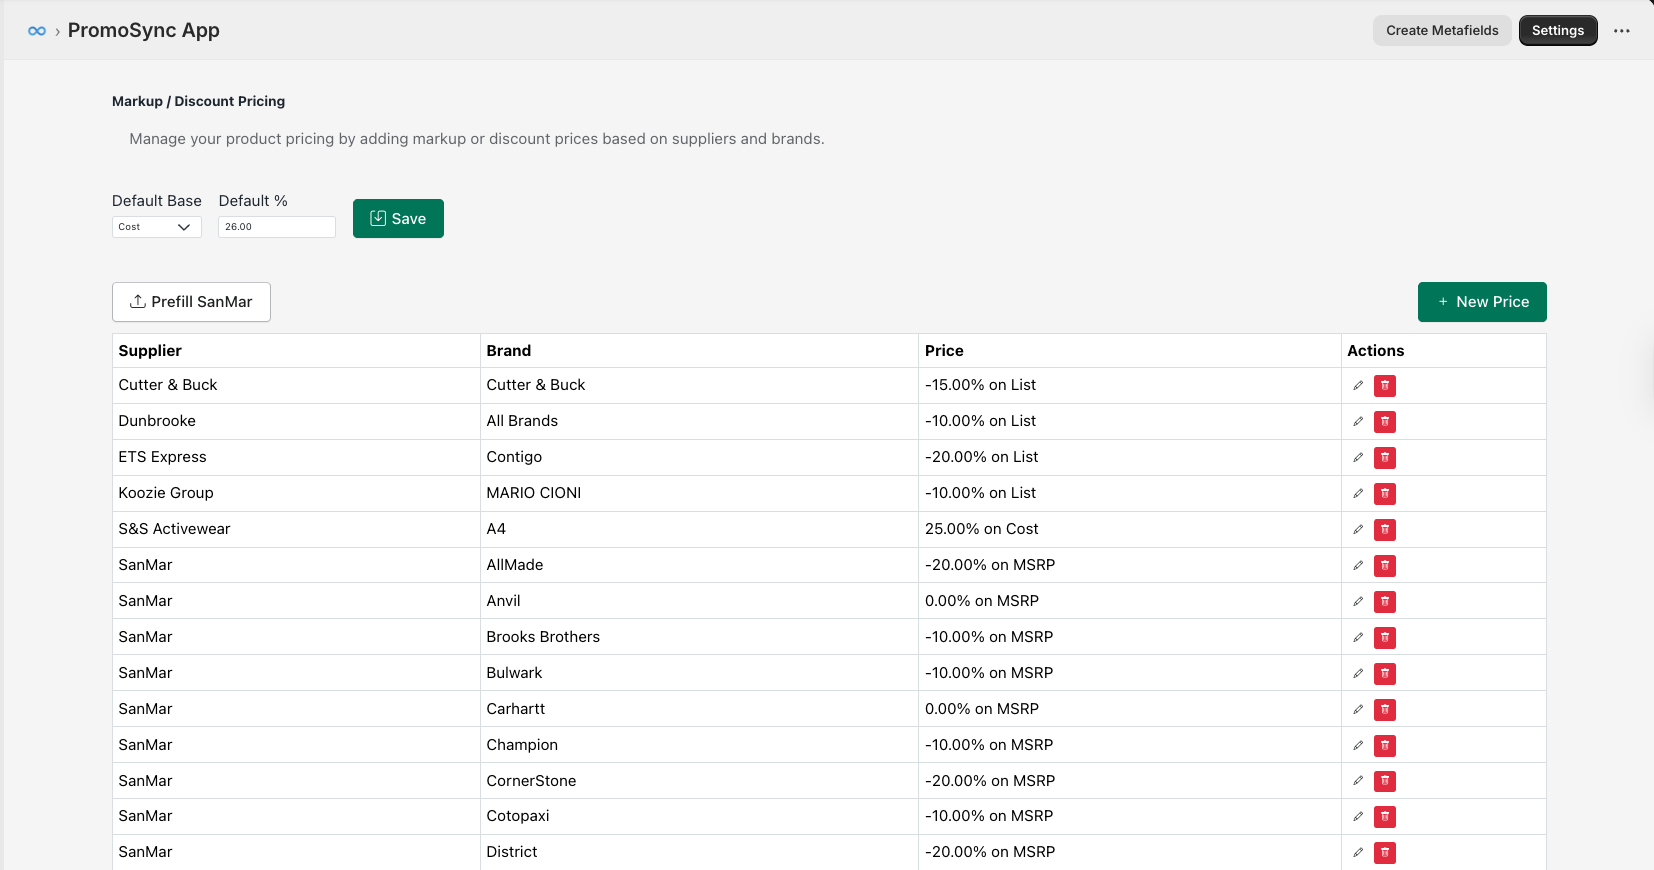
Task: Delete the Bulwark price row
Action: (x=1385, y=674)
